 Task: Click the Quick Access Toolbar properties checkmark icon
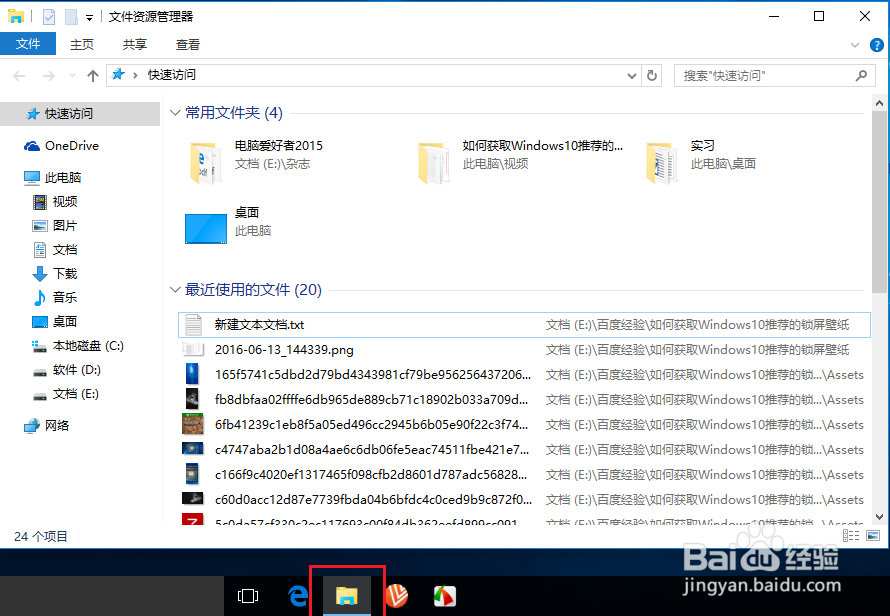pos(48,16)
